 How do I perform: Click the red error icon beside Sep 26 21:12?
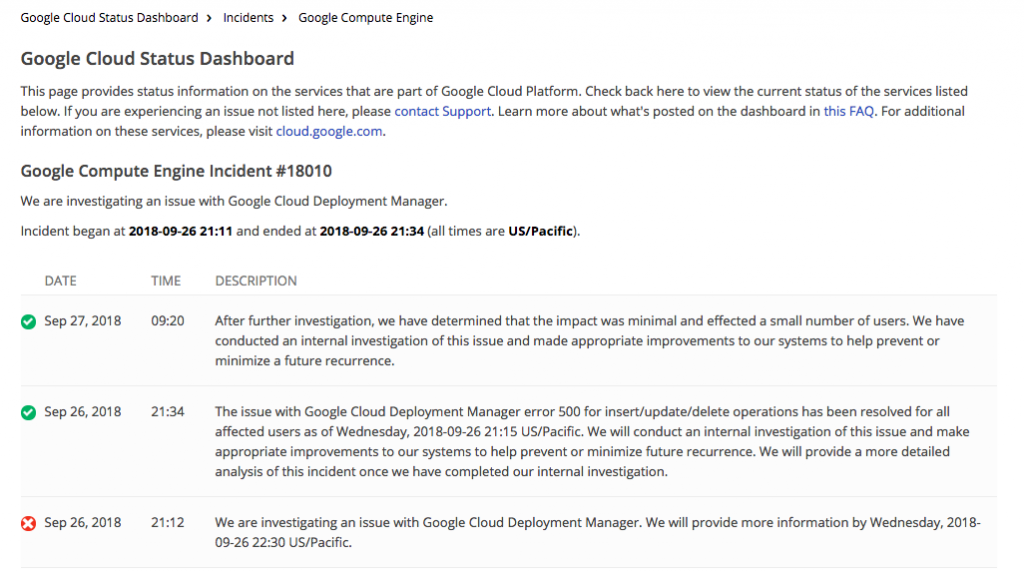tap(28, 523)
